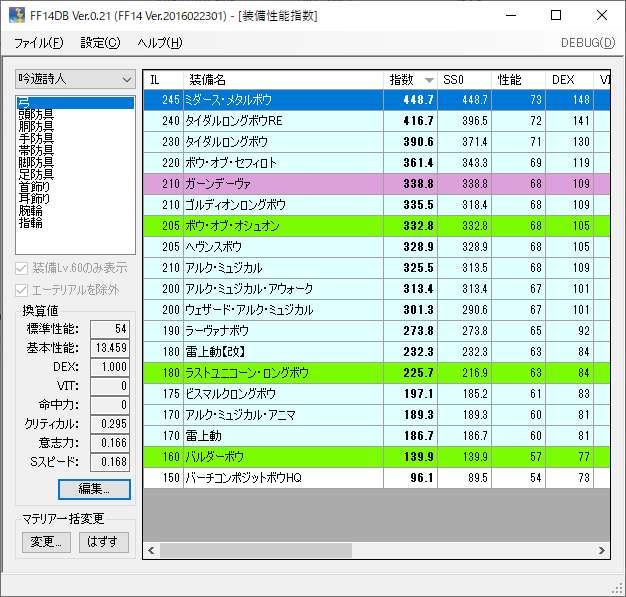This screenshot has height=597, width=626.
Task: Open the ファイル(F) menu
Action: point(38,43)
